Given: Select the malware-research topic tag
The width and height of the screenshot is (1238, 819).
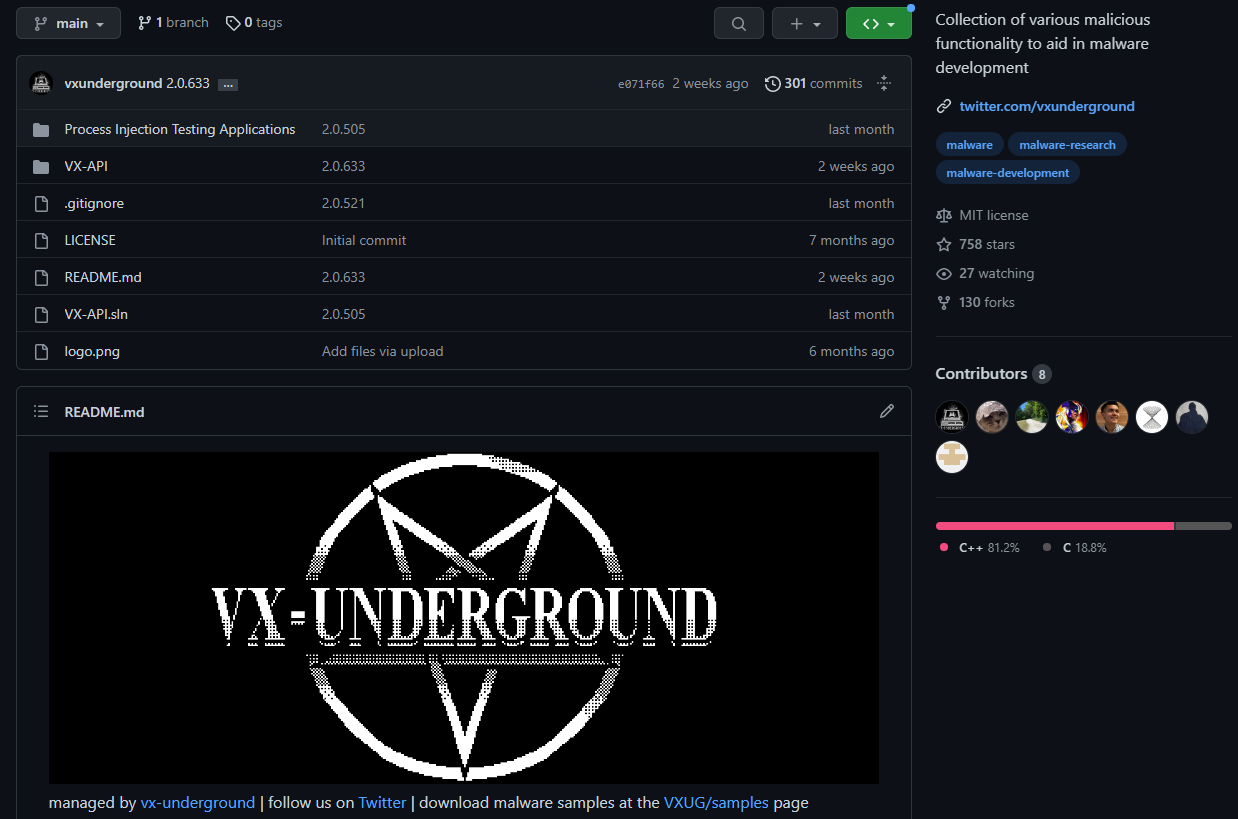Looking at the screenshot, I should [1067, 145].
